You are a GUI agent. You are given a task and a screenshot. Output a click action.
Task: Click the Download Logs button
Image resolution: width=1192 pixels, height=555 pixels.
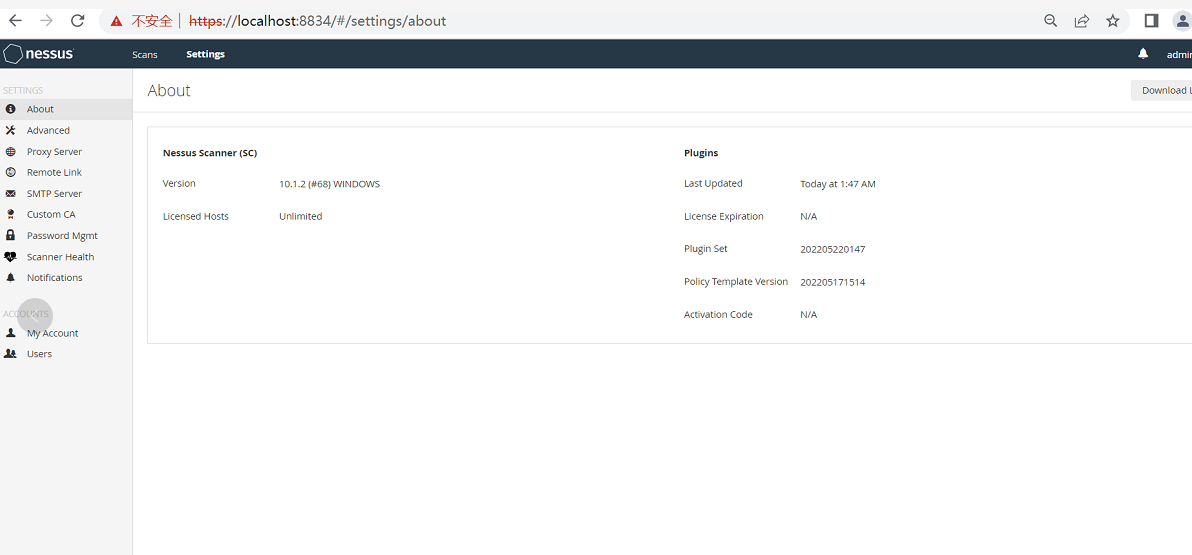point(1162,90)
